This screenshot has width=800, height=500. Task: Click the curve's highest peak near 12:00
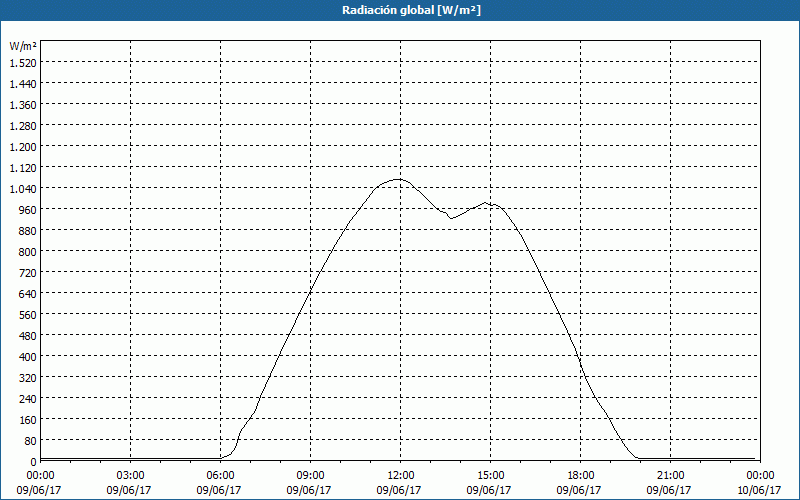397,179
